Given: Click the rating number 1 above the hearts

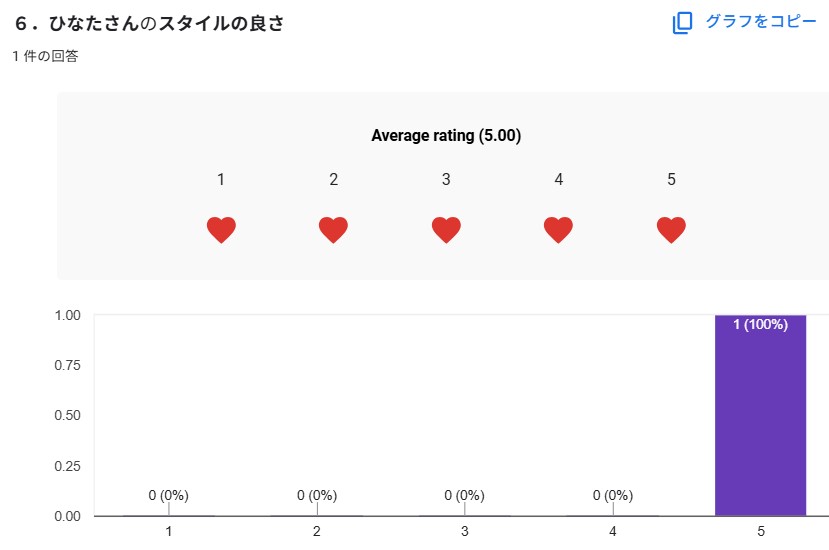Looking at the screenshot, I should 221,180.
